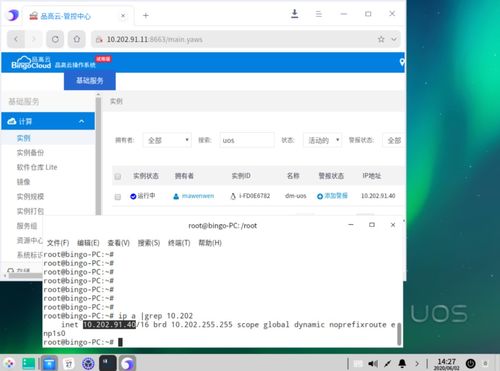Tick the select-all checkbox in table header

[x=118, y=176]
